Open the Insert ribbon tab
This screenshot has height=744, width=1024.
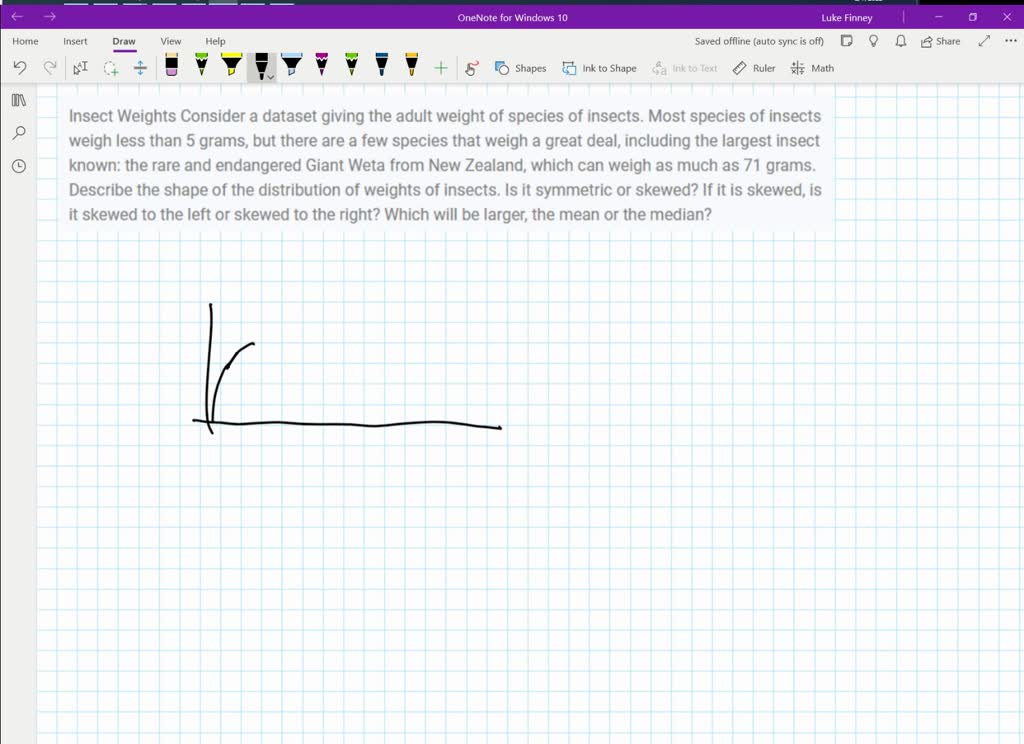pyautogui.click(x=75, y=41)
